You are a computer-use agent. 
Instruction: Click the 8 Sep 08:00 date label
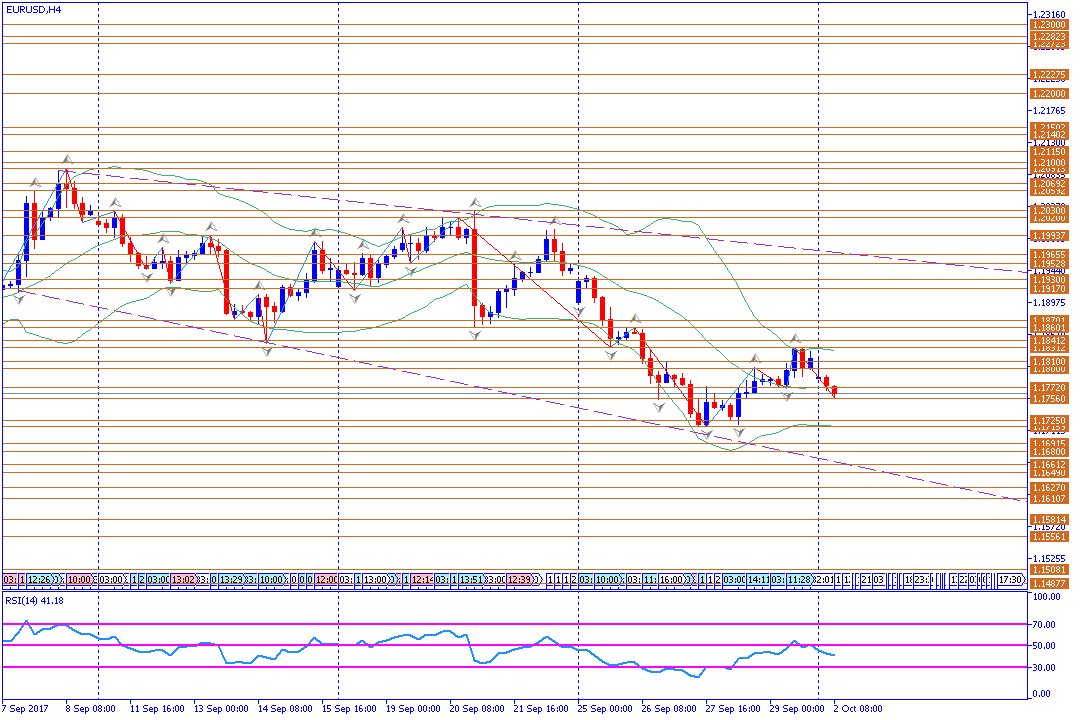(90, 708)
